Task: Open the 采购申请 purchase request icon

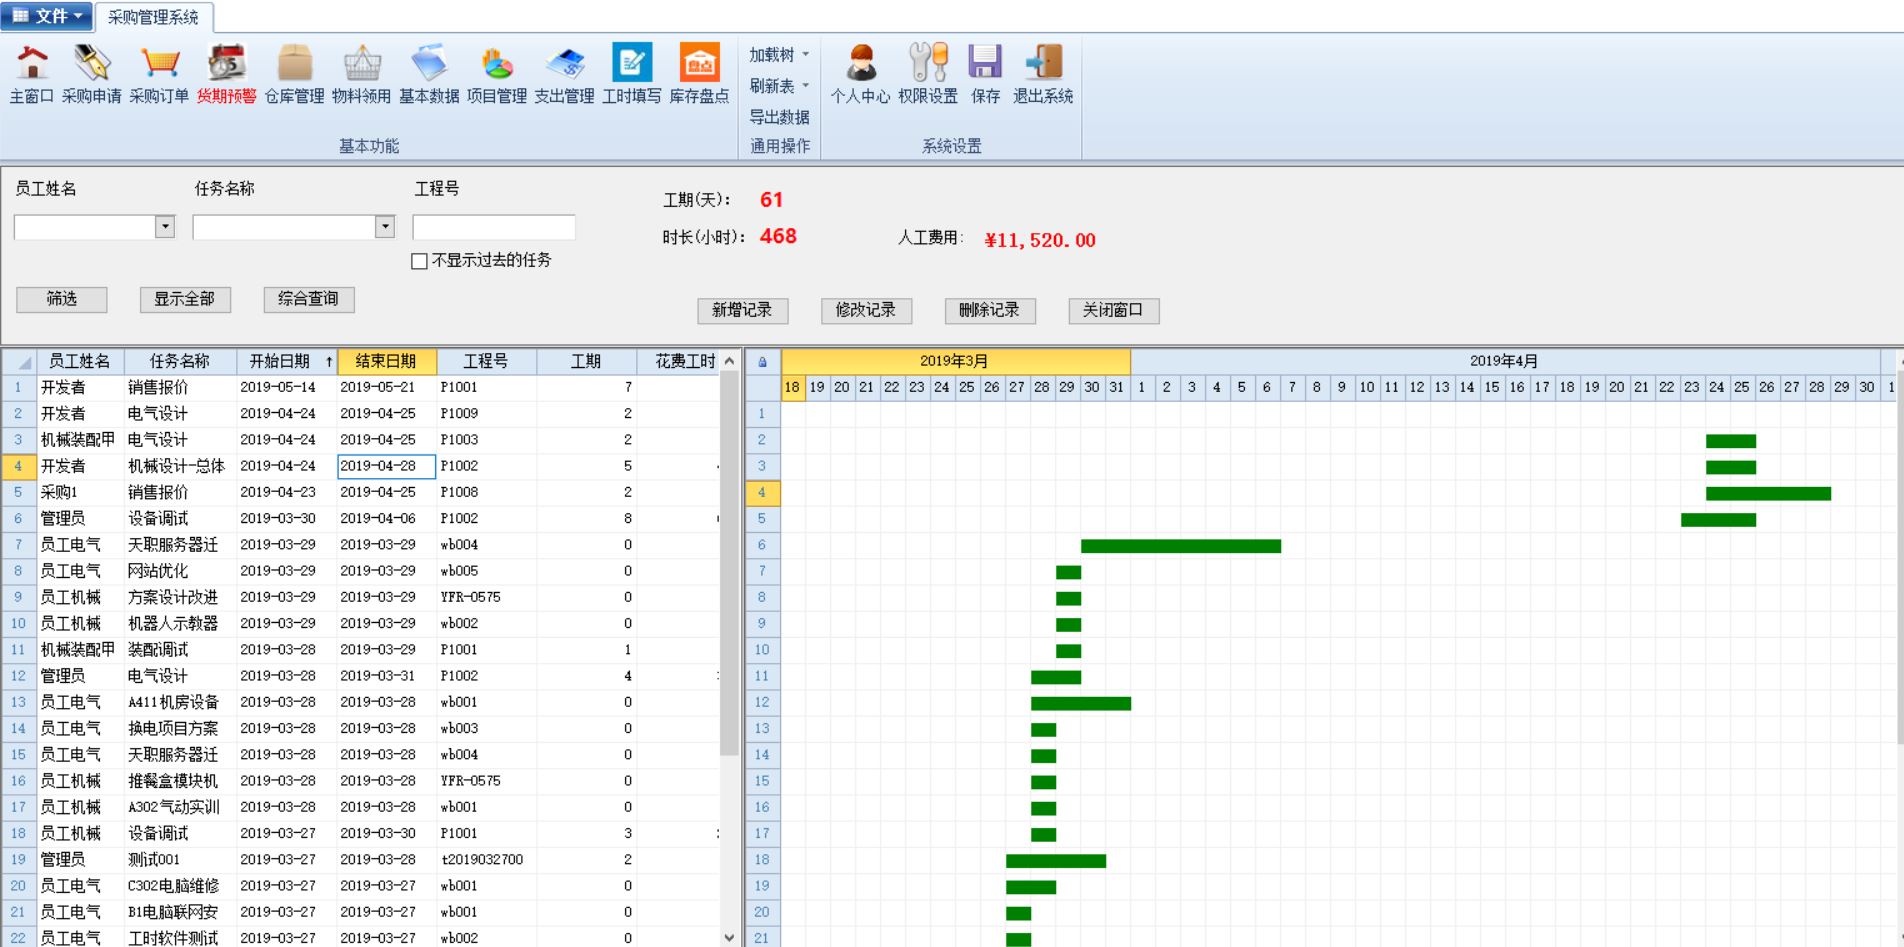Action: click(x=91, y=65)
